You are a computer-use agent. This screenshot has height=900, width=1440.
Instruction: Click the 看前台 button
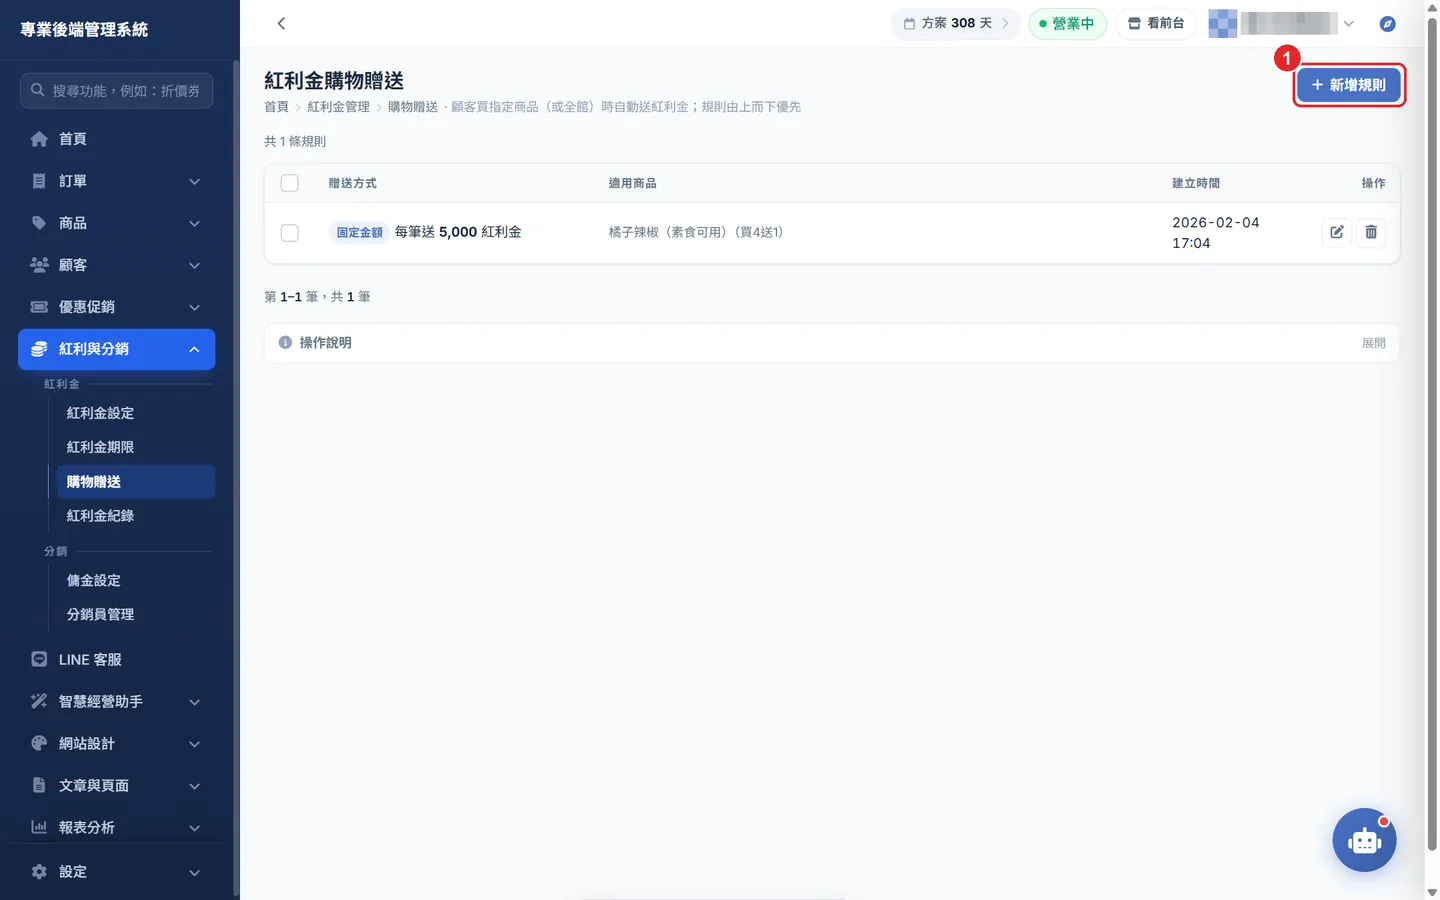click(x=1156, y=23)
